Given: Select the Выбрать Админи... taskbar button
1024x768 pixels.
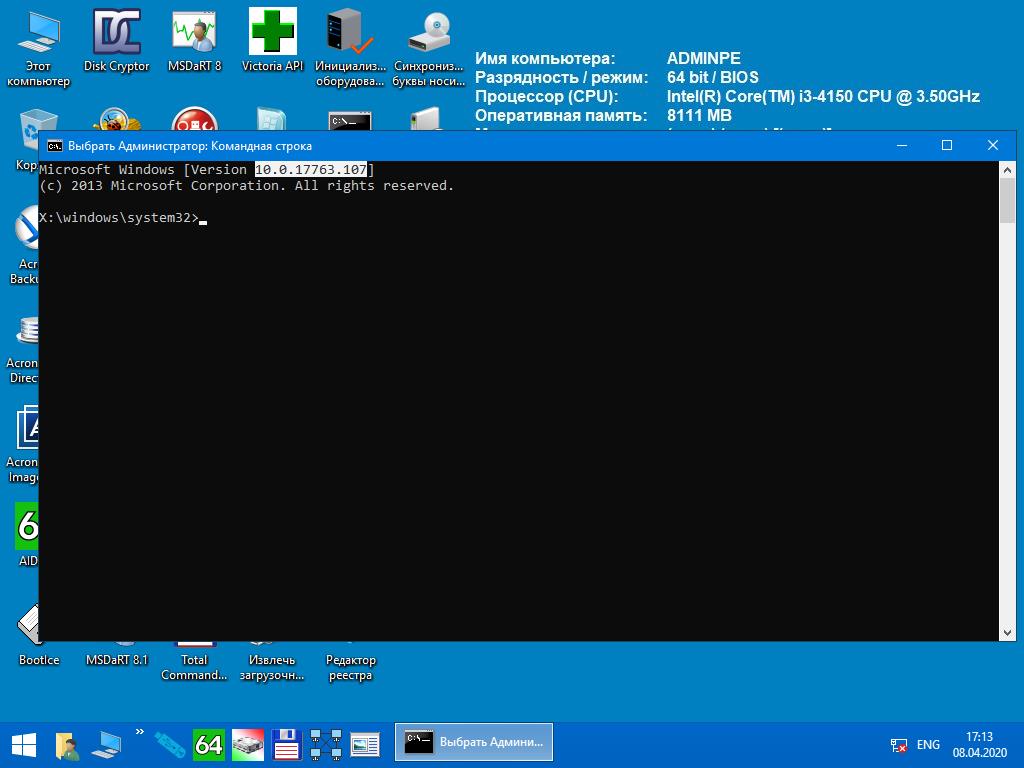Looking at the screenshot, I should pyautogui.click(x=474, y=743).
